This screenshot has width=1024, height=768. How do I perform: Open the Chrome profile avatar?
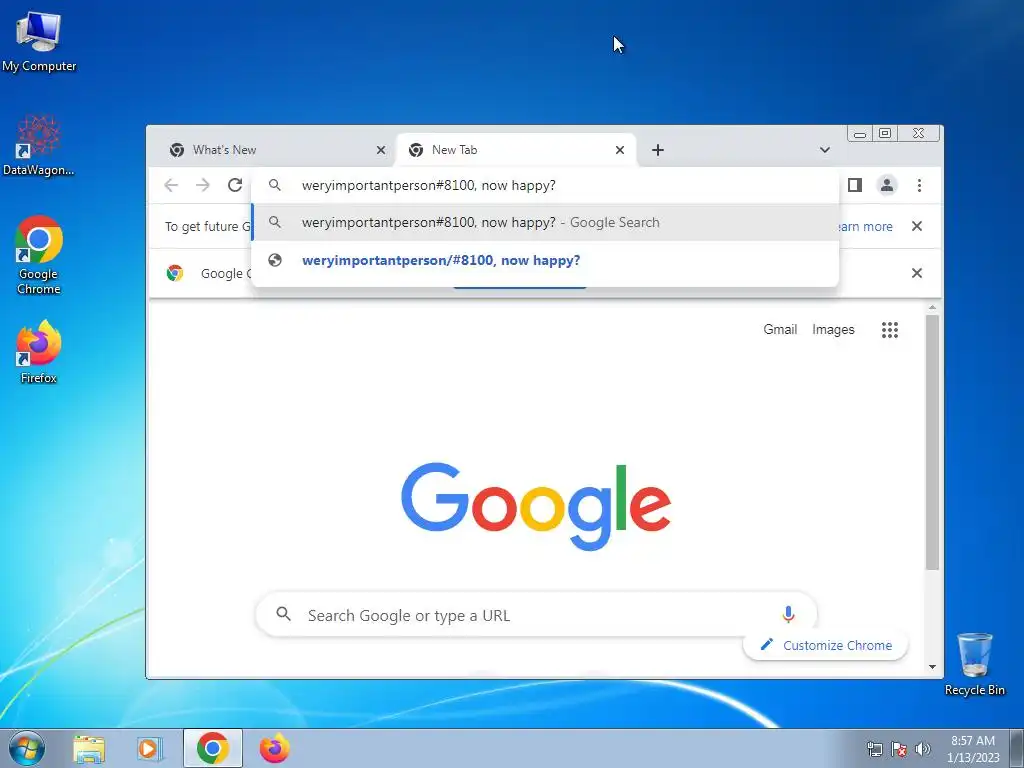pyautogui.click(x=887, y=185)
